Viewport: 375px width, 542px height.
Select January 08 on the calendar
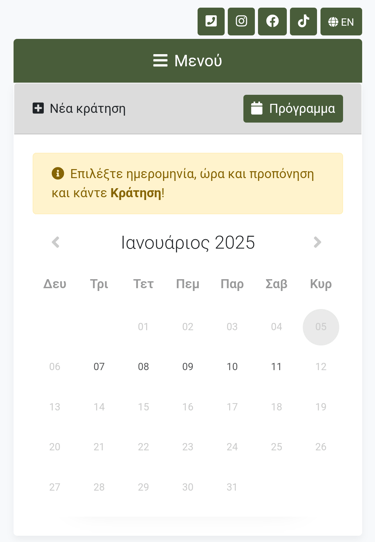tap(143, 366)
